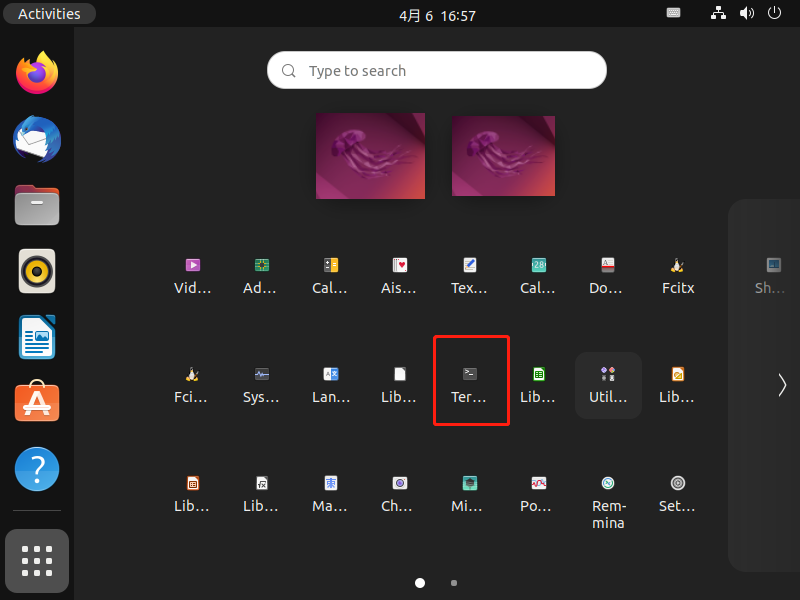Open the power menu icon

click(774, 13)
